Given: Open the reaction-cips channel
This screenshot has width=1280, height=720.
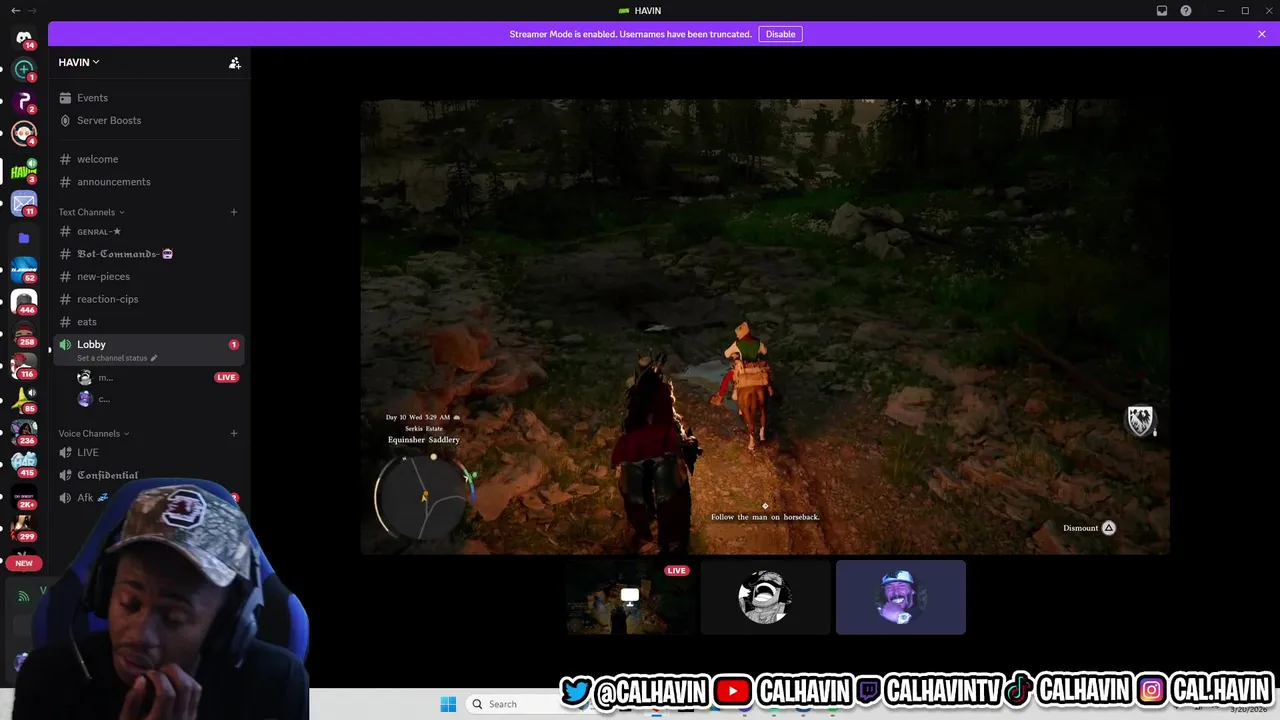Looking at the screenshot, I should 148,299.
